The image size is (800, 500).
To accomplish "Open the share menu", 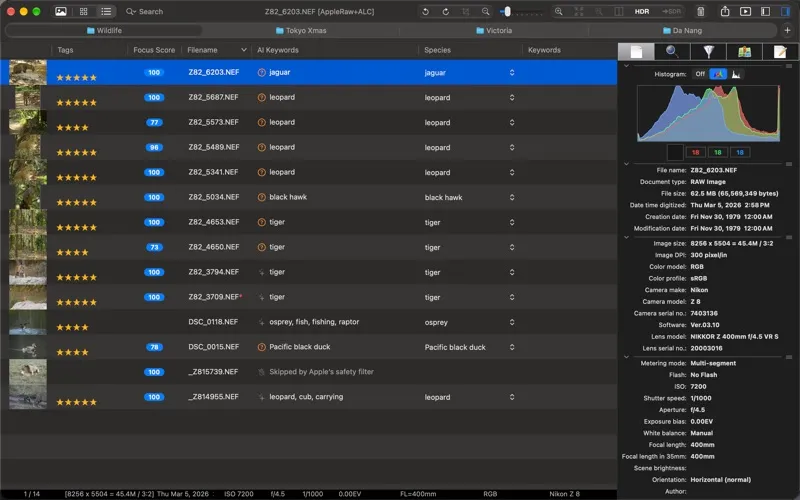I will pos(725,11).
